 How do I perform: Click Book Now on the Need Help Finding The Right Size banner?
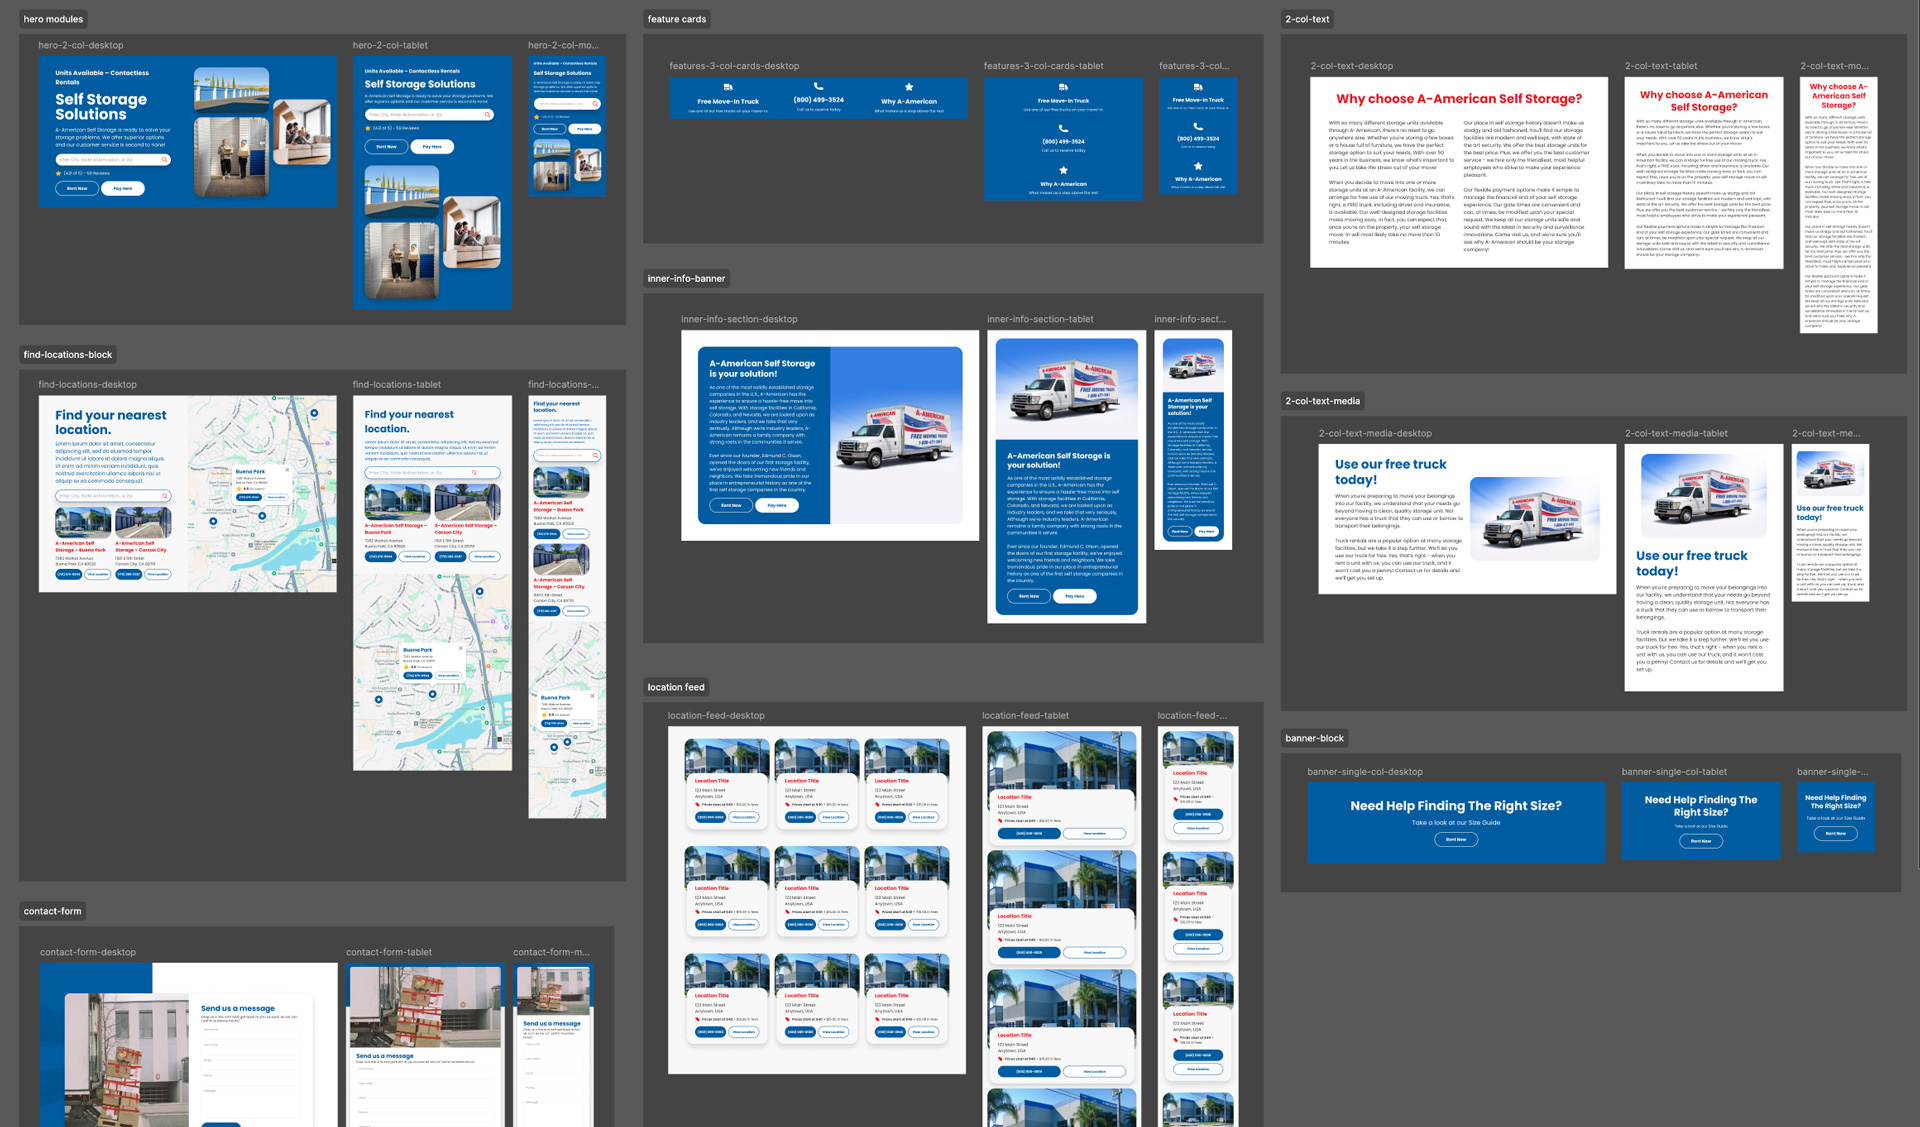pyautogui.click(x=1456, y=840)
